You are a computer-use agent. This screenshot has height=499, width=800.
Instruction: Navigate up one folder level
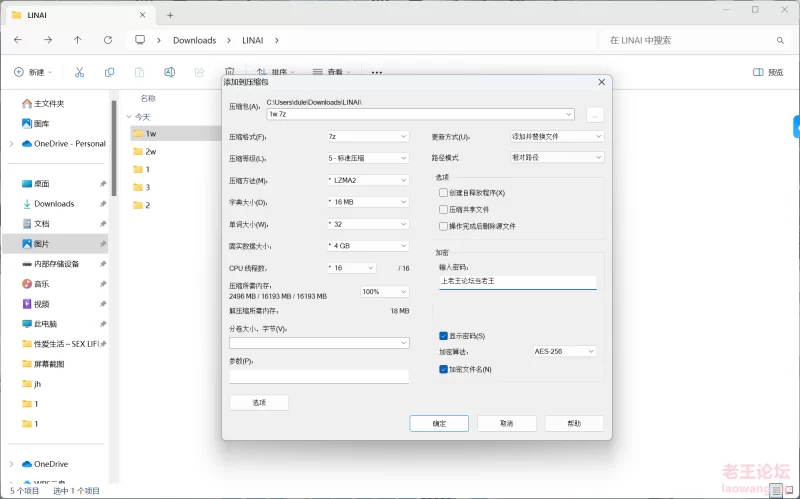pyautogui.click(x=78, y=40)
